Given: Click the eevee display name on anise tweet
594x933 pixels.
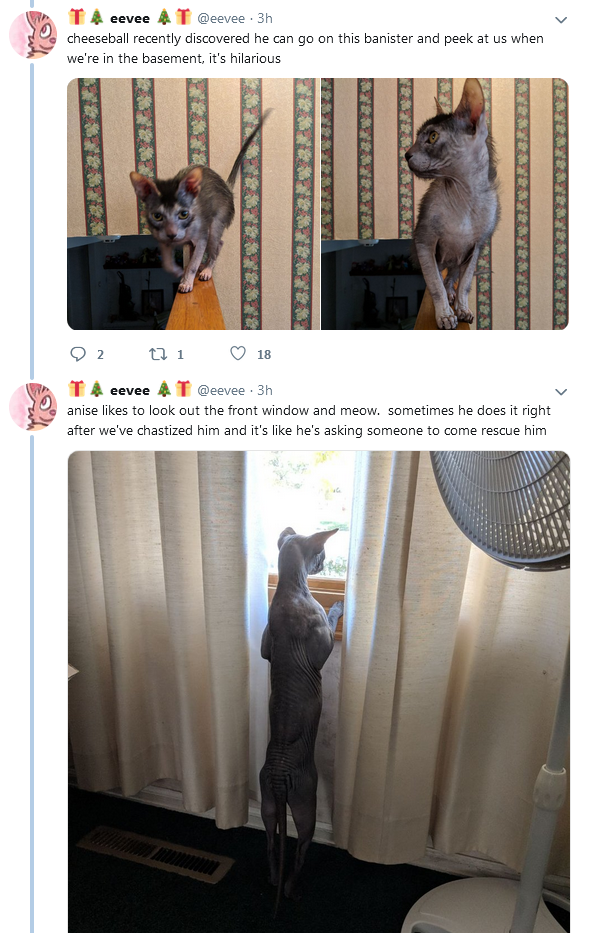Looking at the screenshot, I should point(130,390).
